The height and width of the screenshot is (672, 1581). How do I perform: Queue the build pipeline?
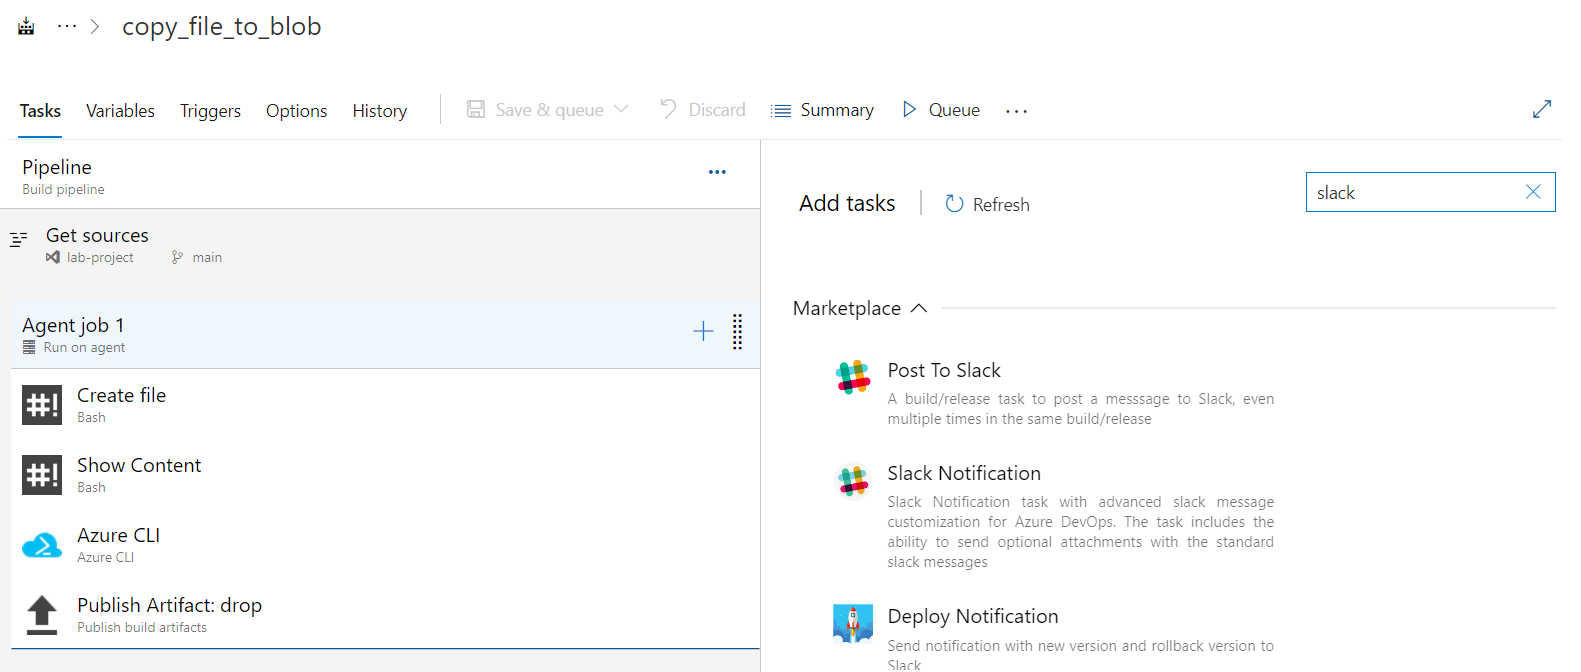coord(954,110)
